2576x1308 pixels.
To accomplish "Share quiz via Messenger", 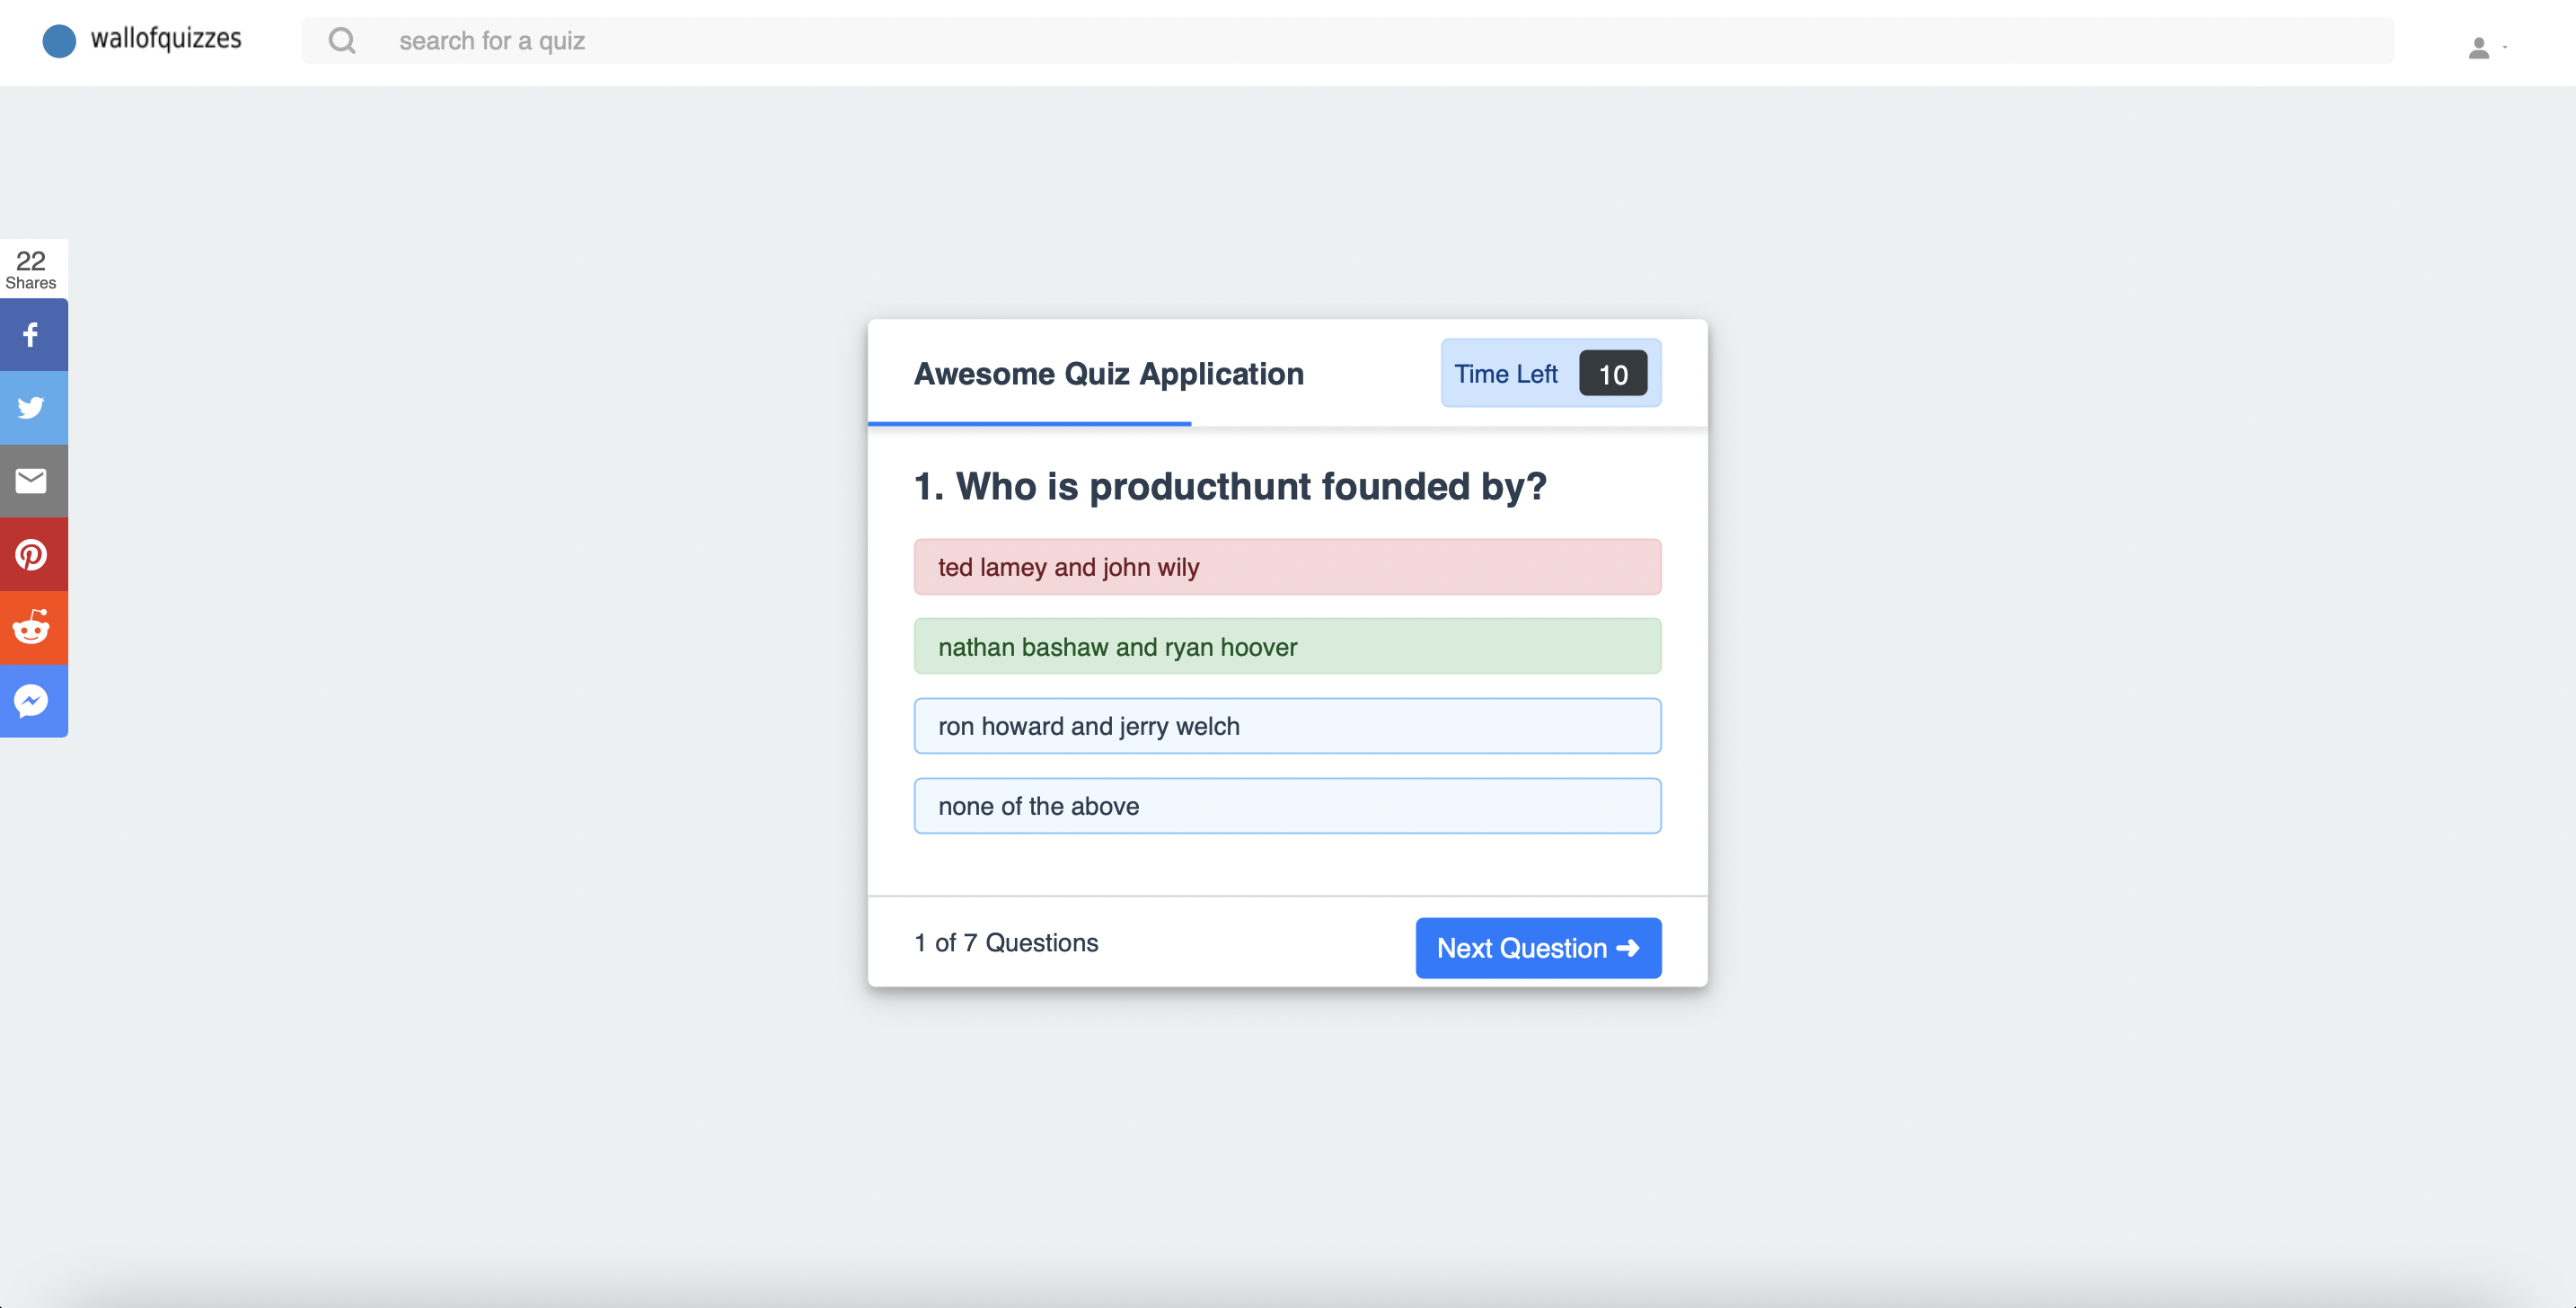I will point(32,701).
